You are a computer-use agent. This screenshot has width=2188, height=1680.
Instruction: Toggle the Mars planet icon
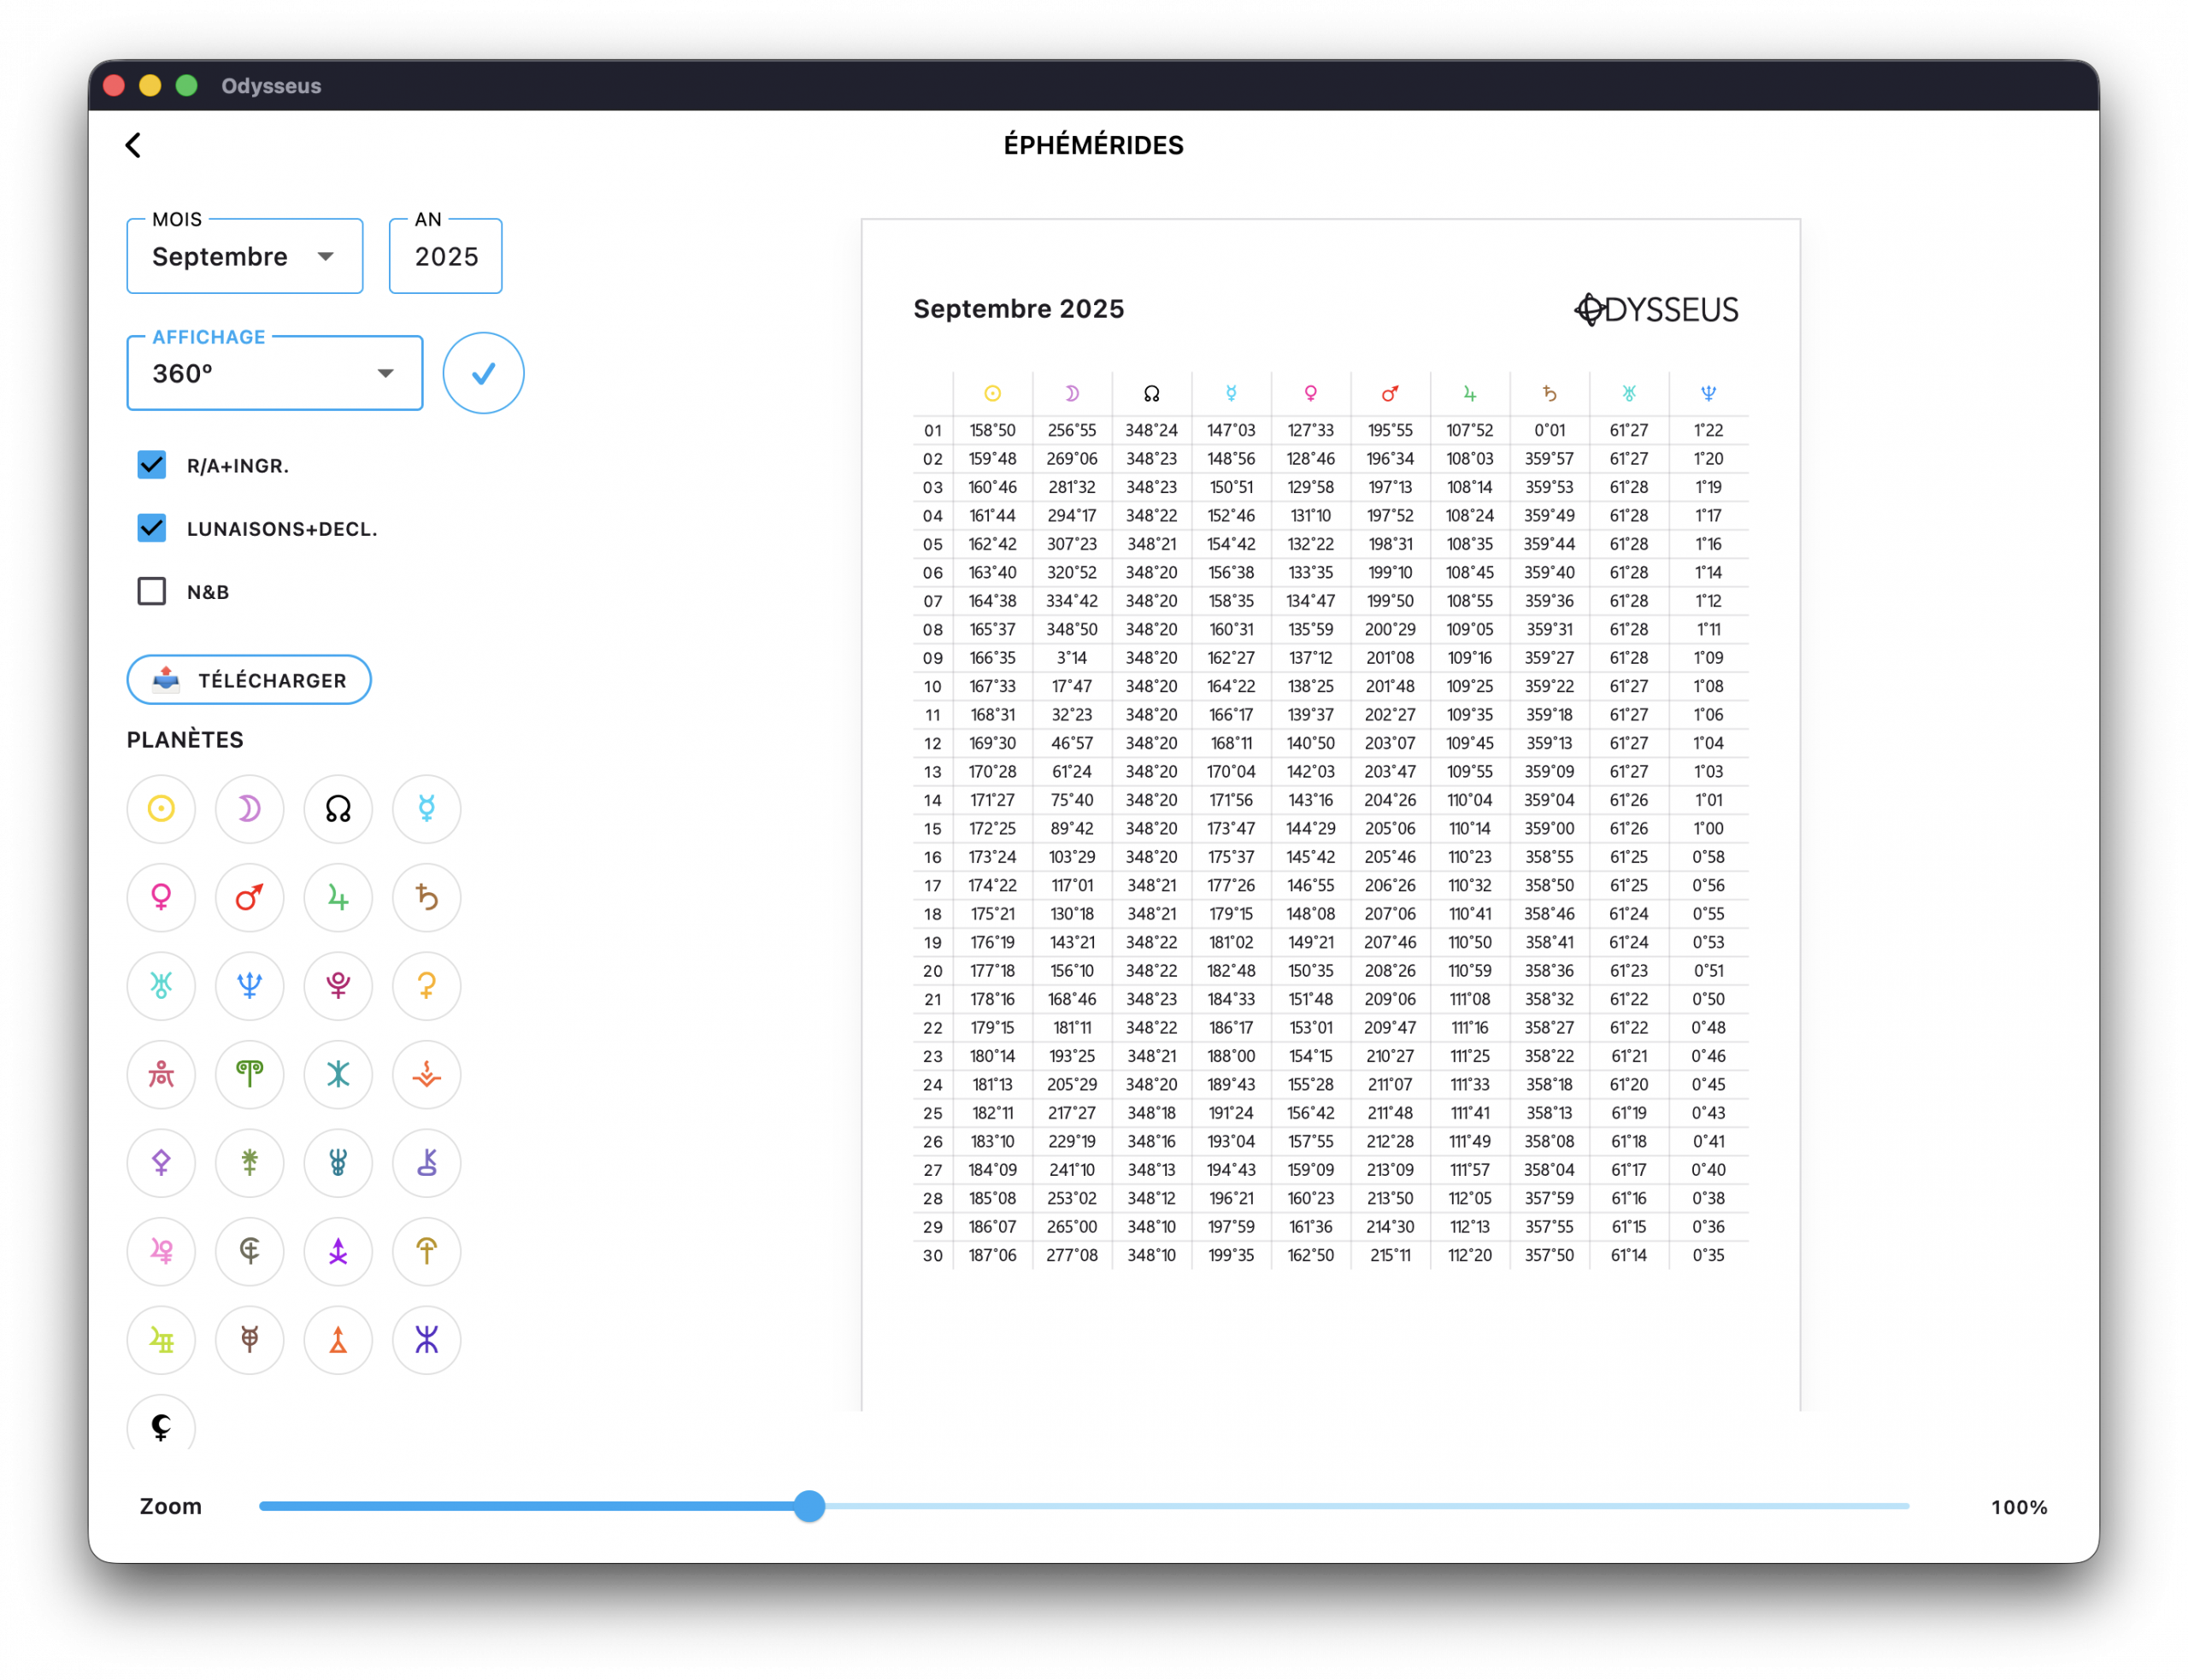tap(249, 897)
